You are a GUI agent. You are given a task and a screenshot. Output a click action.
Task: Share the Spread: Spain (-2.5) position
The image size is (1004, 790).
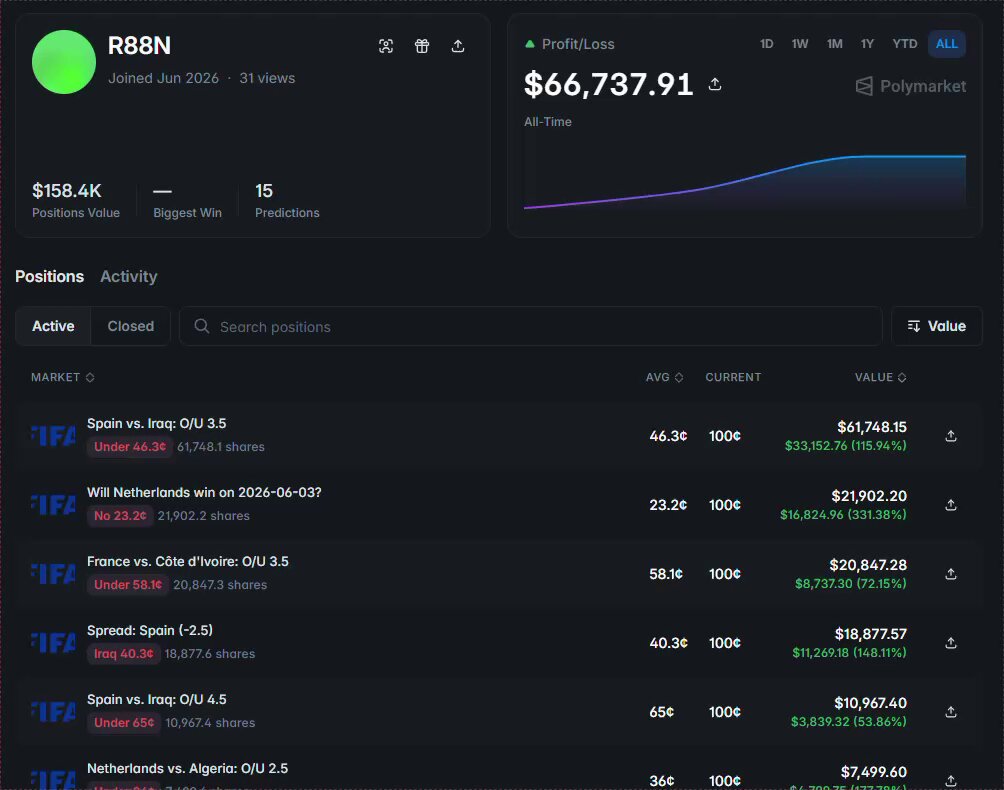tap(951, 643)
